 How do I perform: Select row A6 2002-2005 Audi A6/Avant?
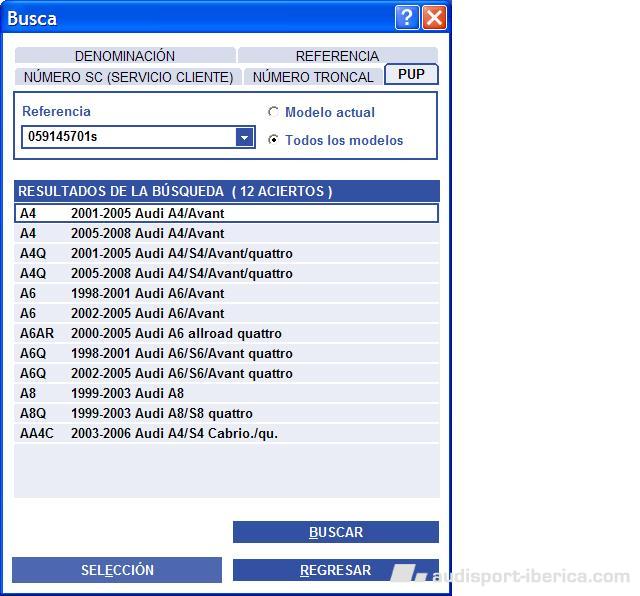click(227, 313)
